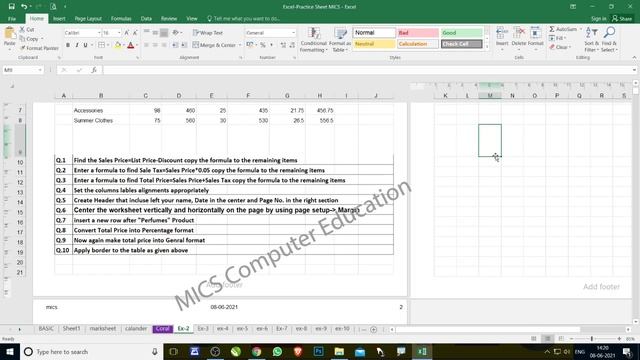640x360 pixels.
Task: Select column M header
Action: (490, 96)
